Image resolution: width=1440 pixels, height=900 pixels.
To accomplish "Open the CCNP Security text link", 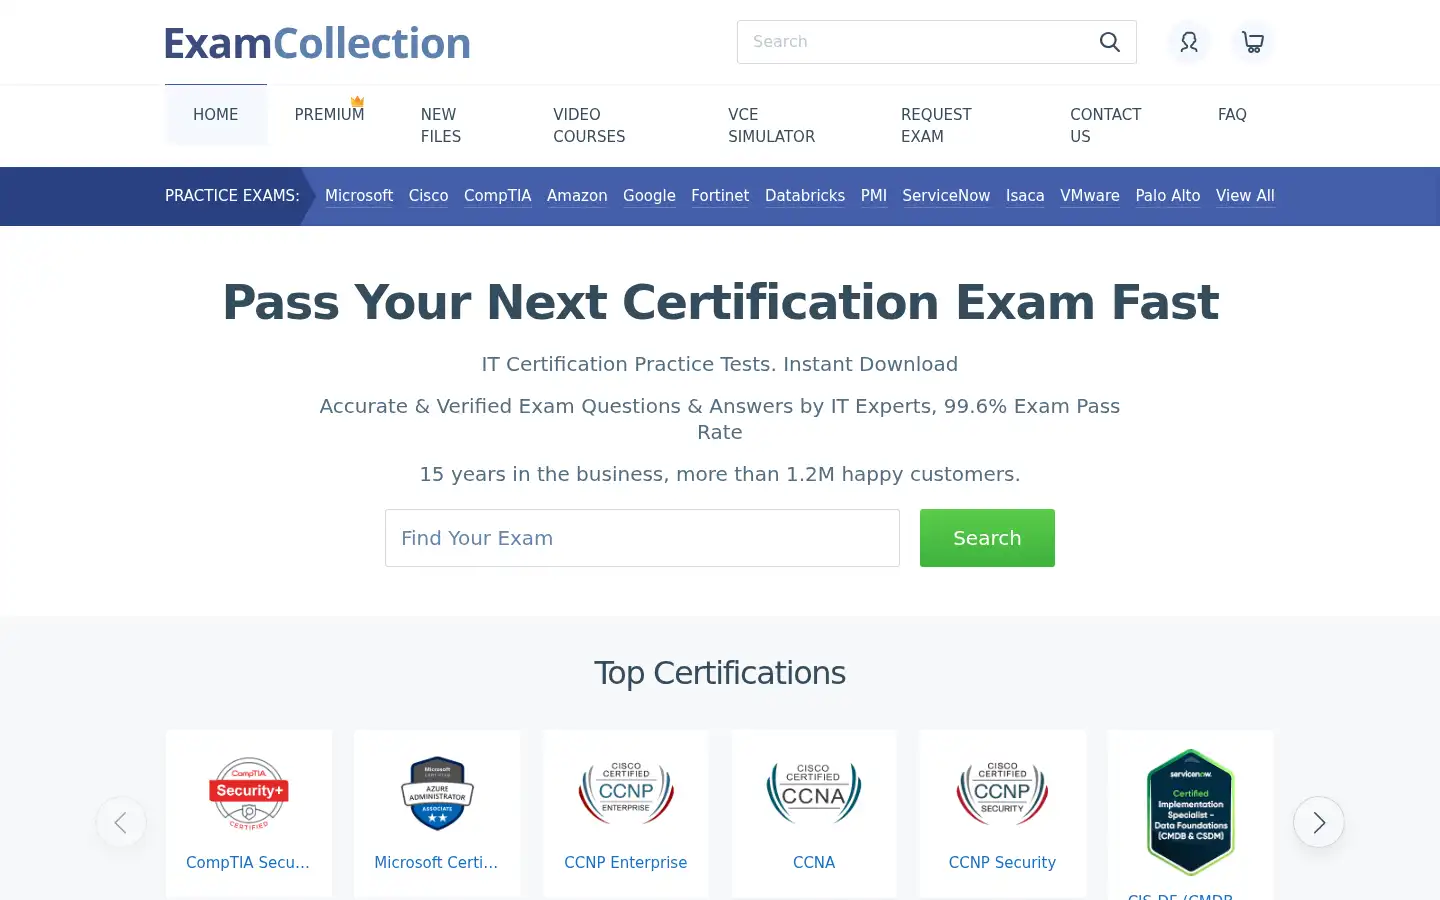I will click(x=1002, y=862).
